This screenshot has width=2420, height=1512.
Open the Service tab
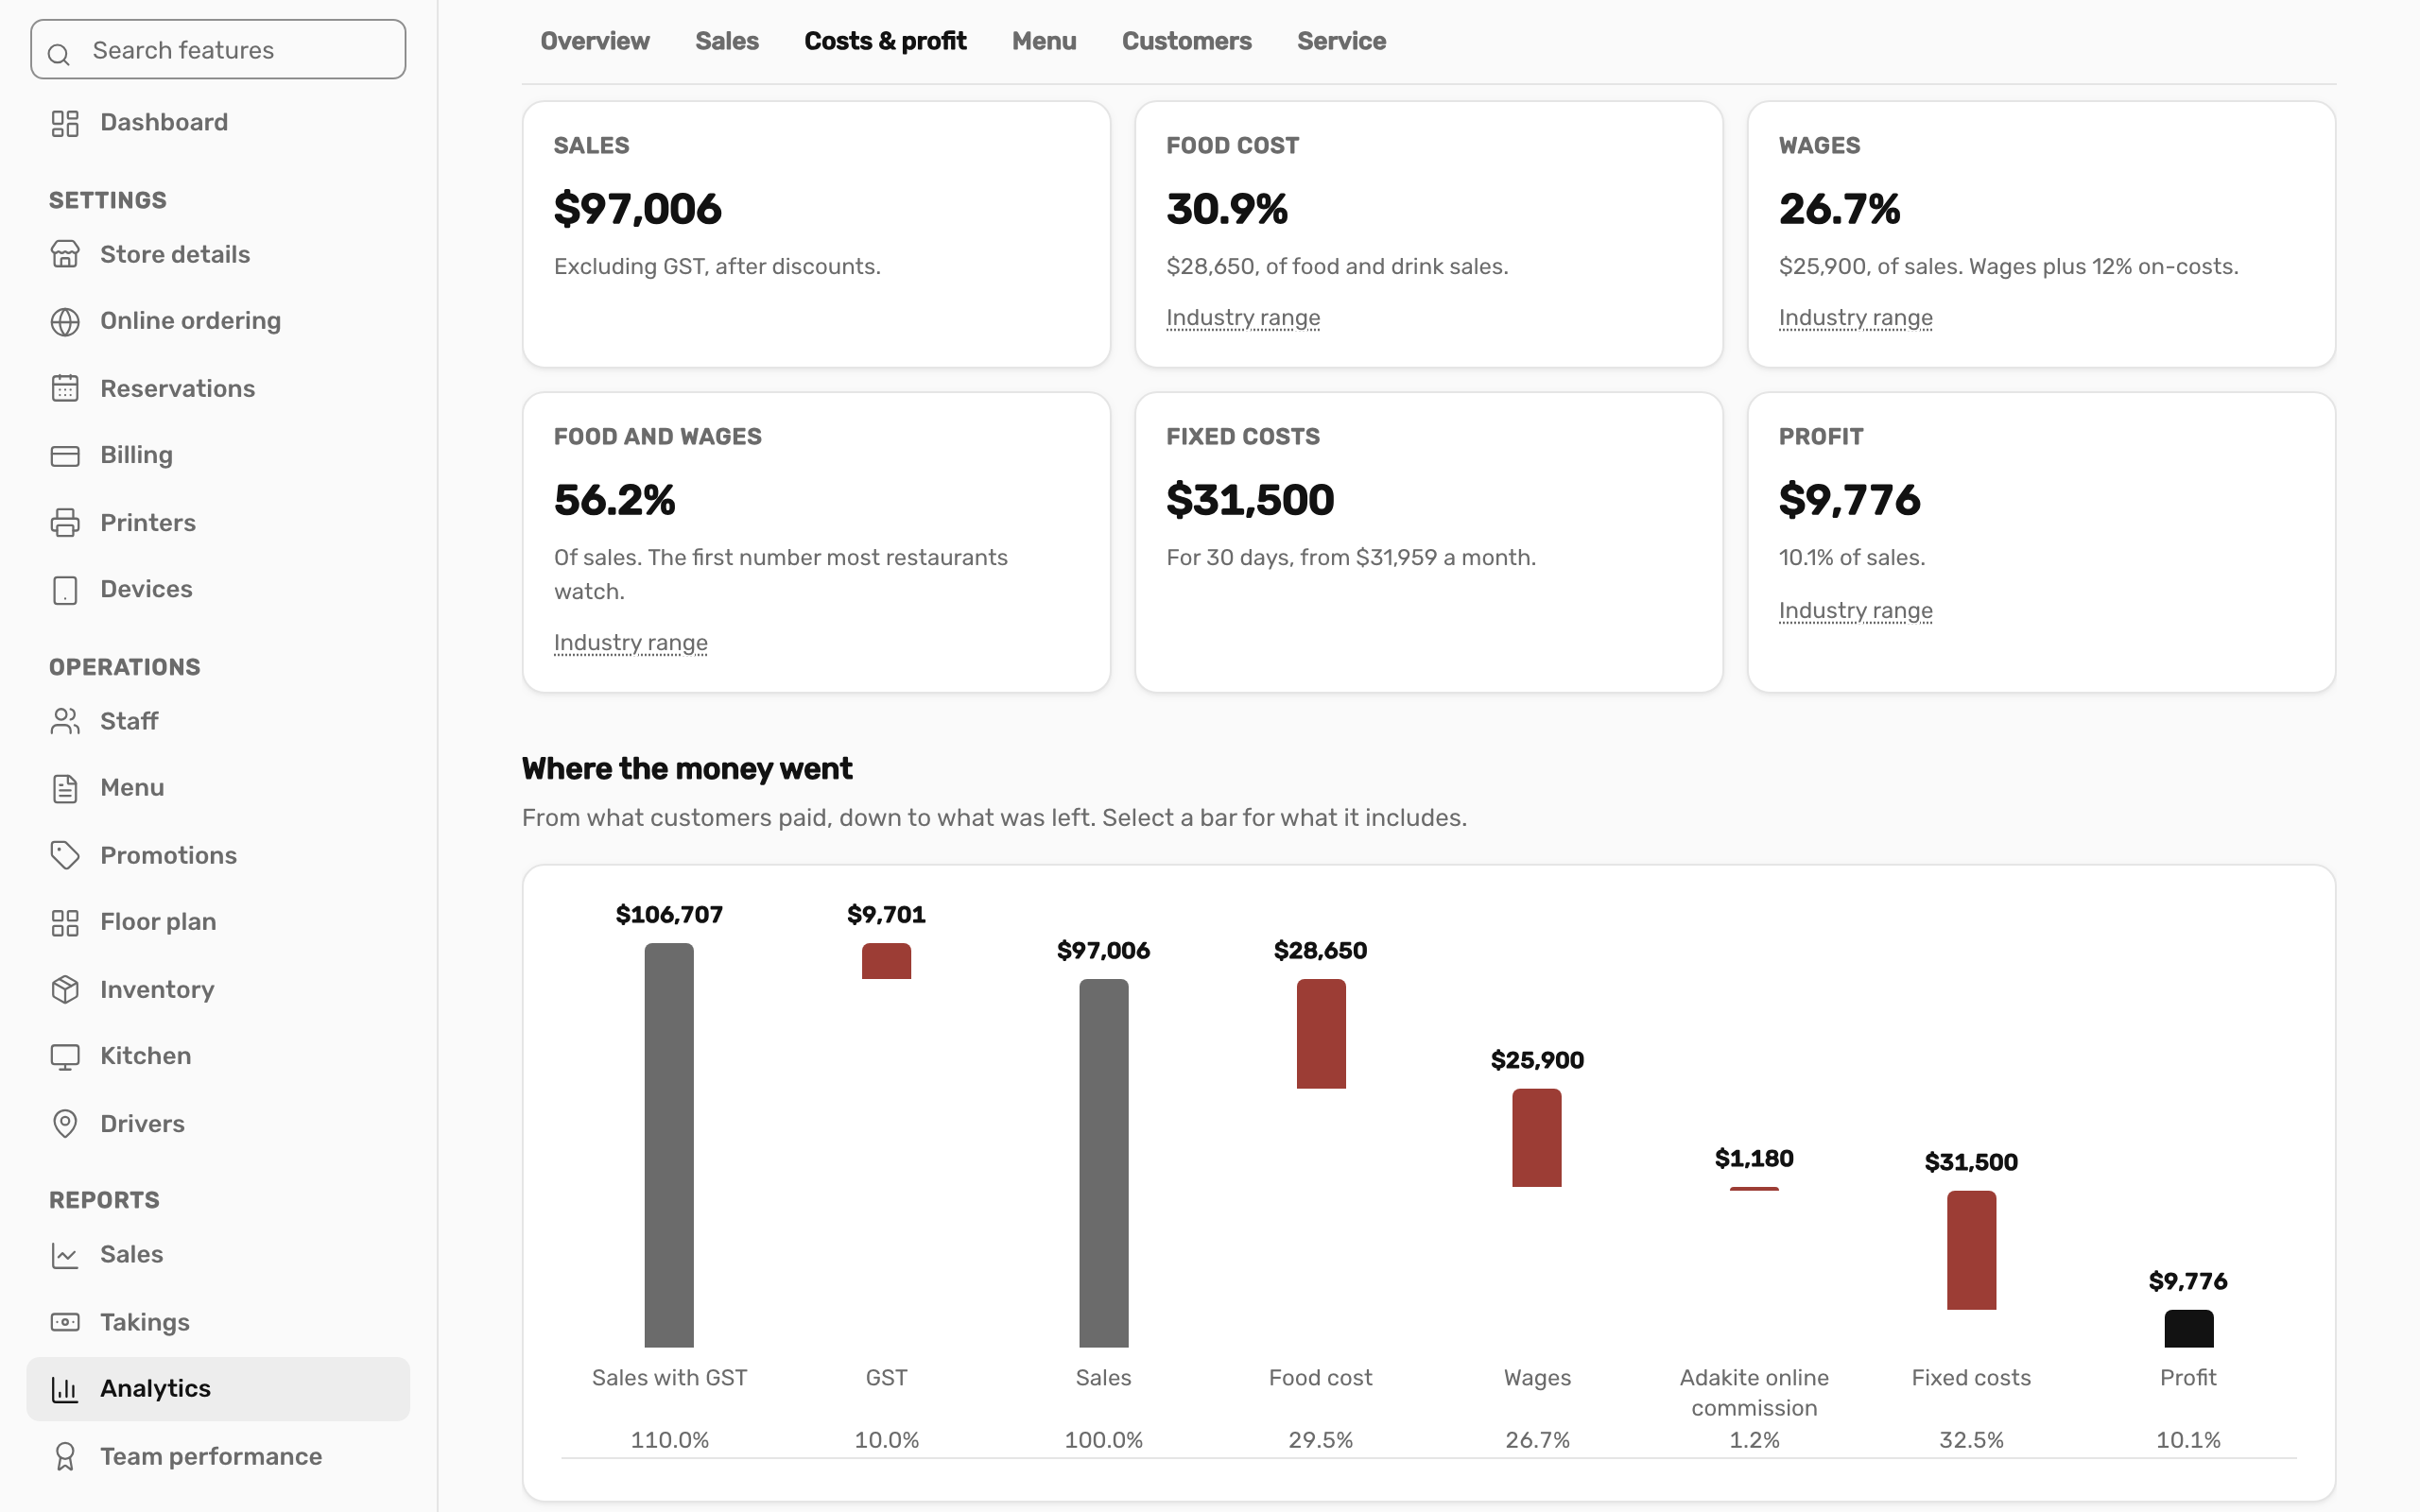click(x=1341, y=41)
